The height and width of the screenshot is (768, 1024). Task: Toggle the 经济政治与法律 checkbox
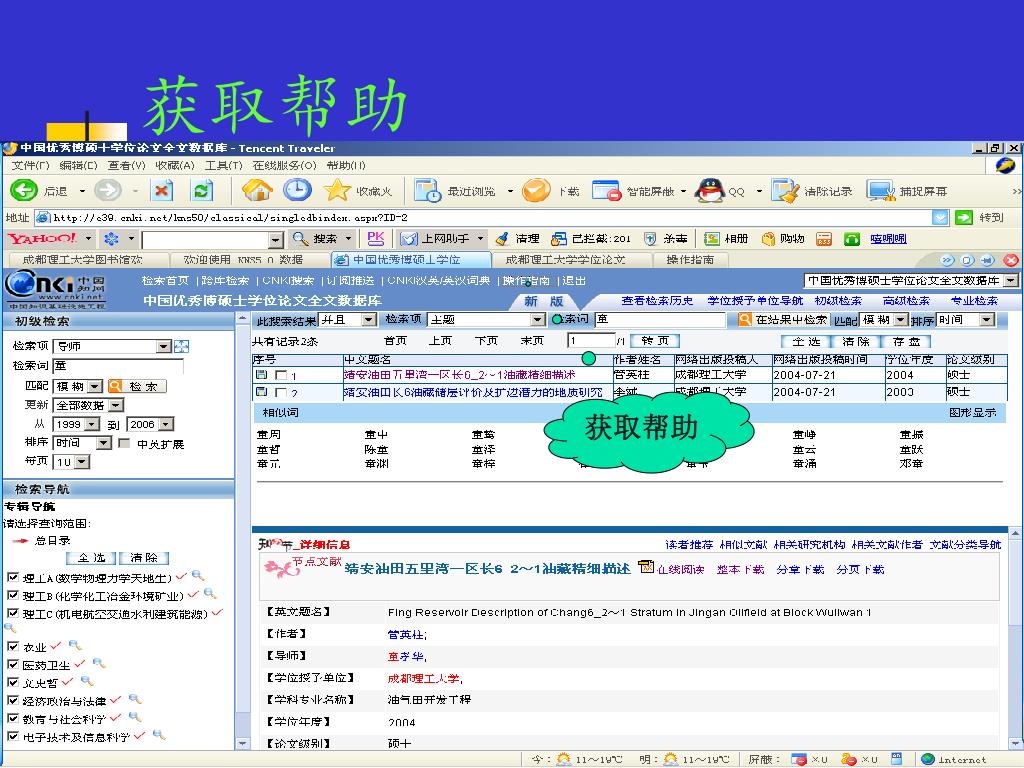pyautogui.click(x=12, y=700)
